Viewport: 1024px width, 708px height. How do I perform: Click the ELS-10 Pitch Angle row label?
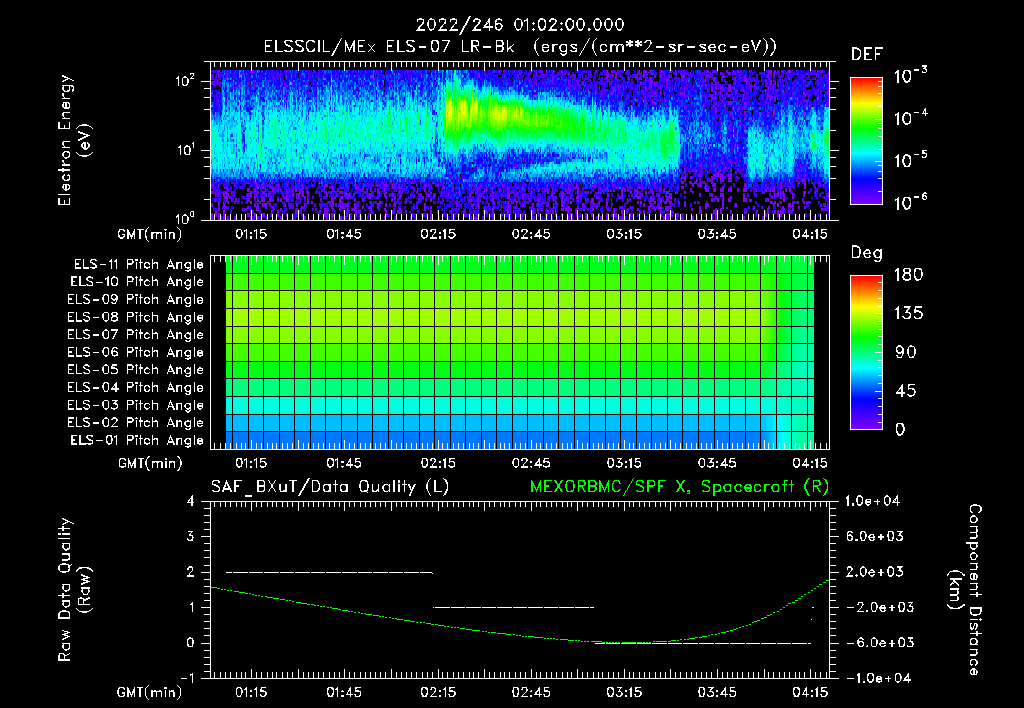(137, 282)
